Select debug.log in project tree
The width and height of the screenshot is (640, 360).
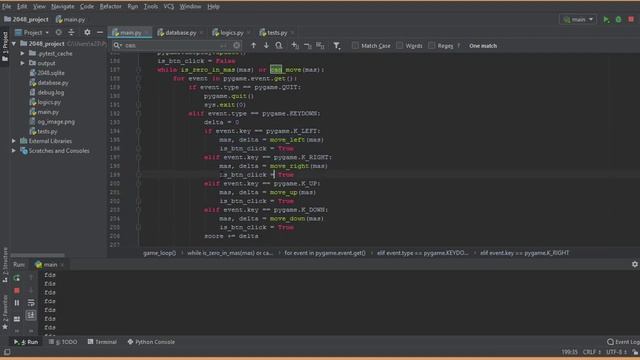click(x=47, y=93)
